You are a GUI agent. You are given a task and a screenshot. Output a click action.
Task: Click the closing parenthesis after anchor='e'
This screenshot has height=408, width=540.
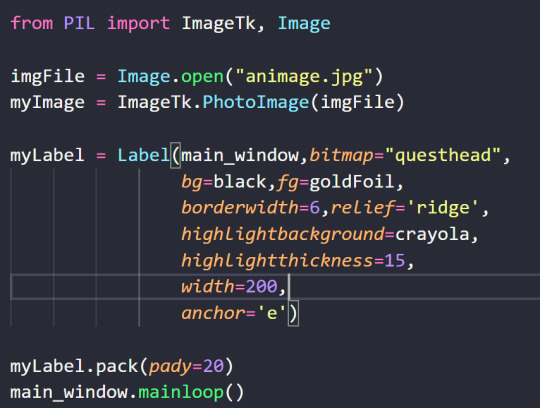pos(293,313)
